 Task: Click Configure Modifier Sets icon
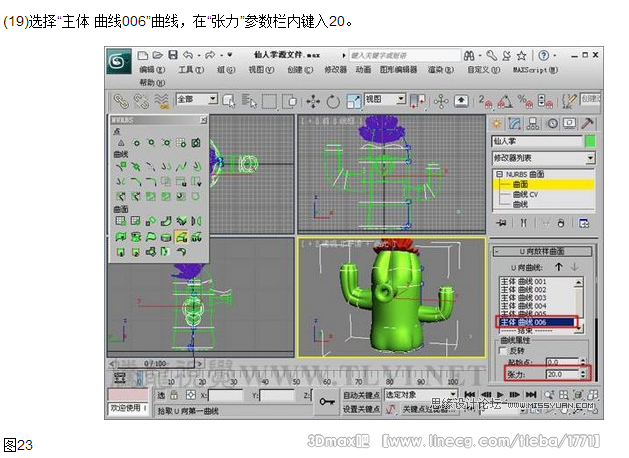584,223
